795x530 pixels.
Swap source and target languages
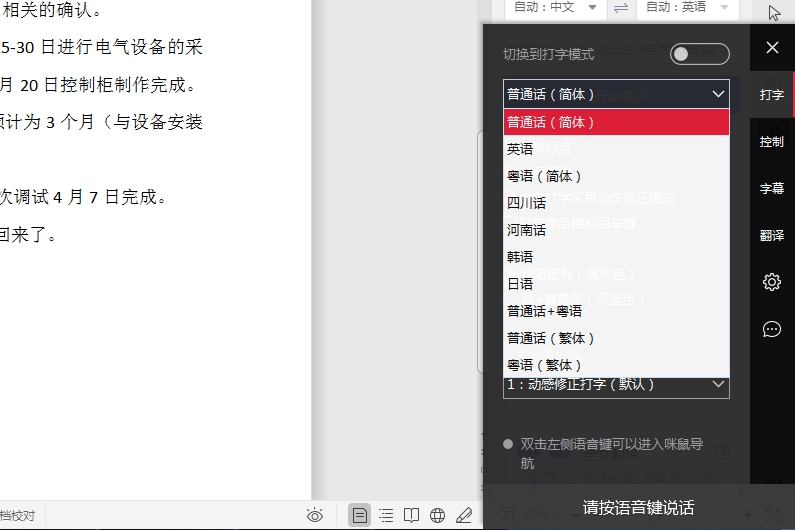(x=621, y=8)
